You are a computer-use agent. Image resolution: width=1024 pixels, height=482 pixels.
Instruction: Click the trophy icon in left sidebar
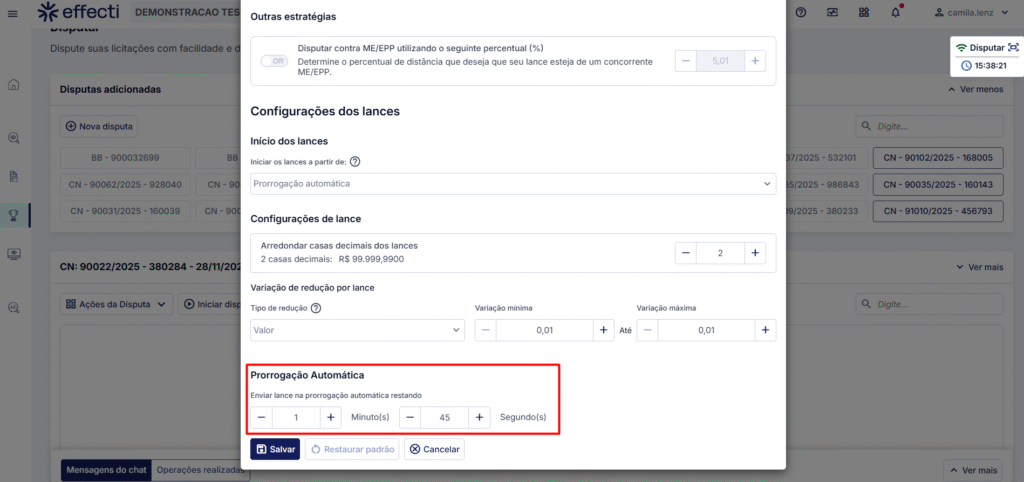(14, 214)
